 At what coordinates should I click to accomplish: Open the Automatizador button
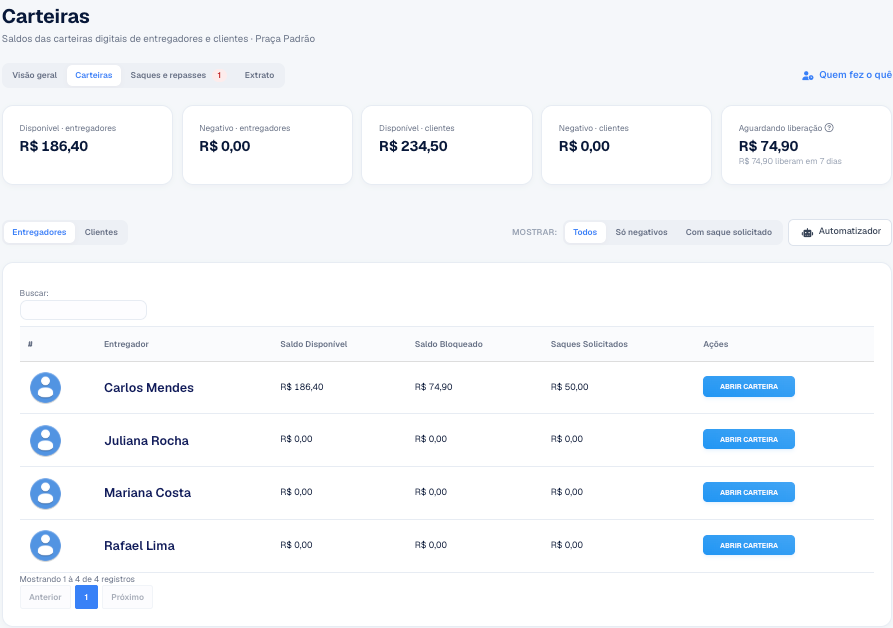[x=840, y=232]
